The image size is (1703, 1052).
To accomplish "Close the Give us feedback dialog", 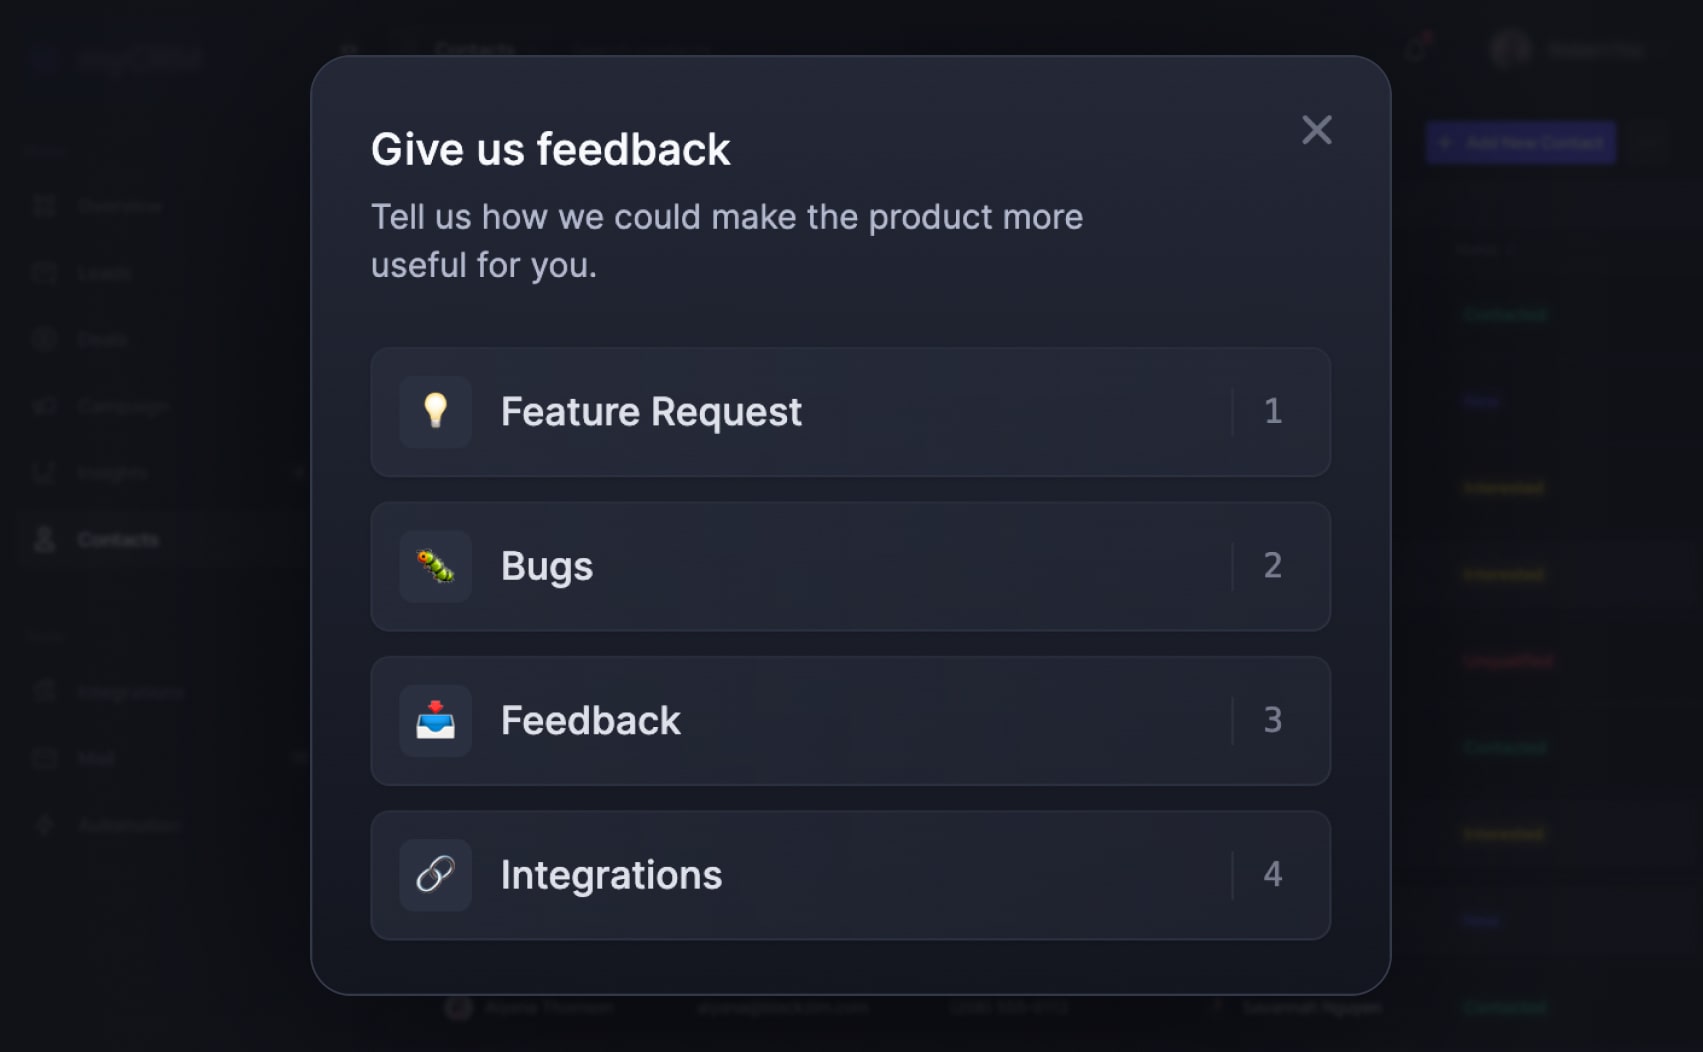I will (x=1316, y=130).
